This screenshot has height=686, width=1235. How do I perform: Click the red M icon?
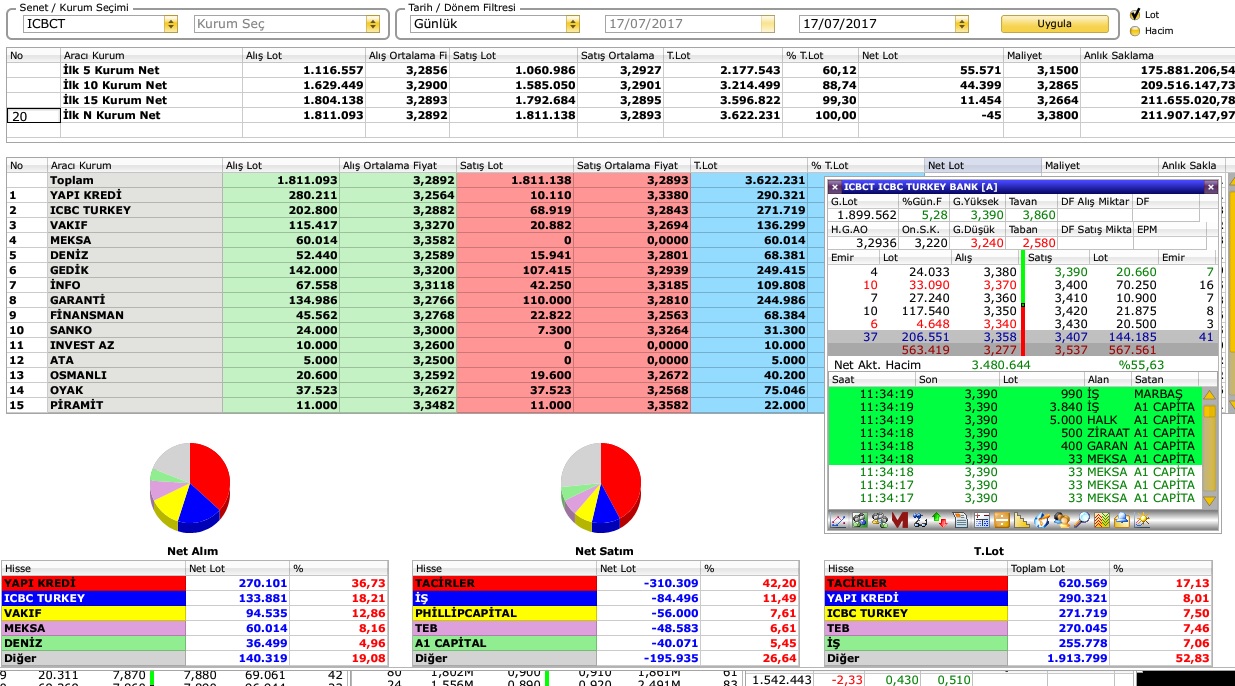[x=899, y=520]
